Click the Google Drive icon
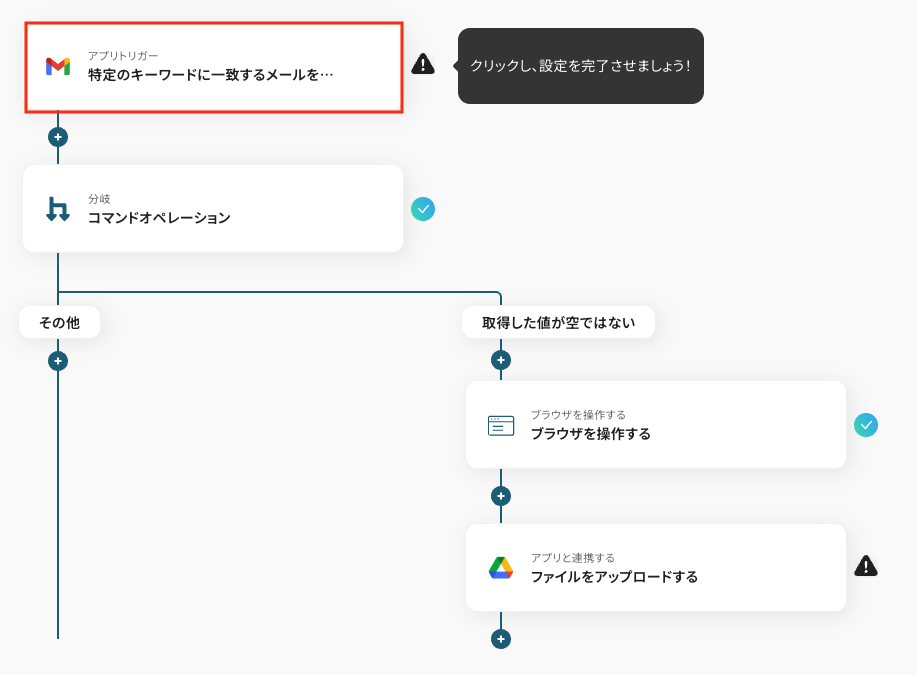Screen dimensions: 917x675 (501, 568)
